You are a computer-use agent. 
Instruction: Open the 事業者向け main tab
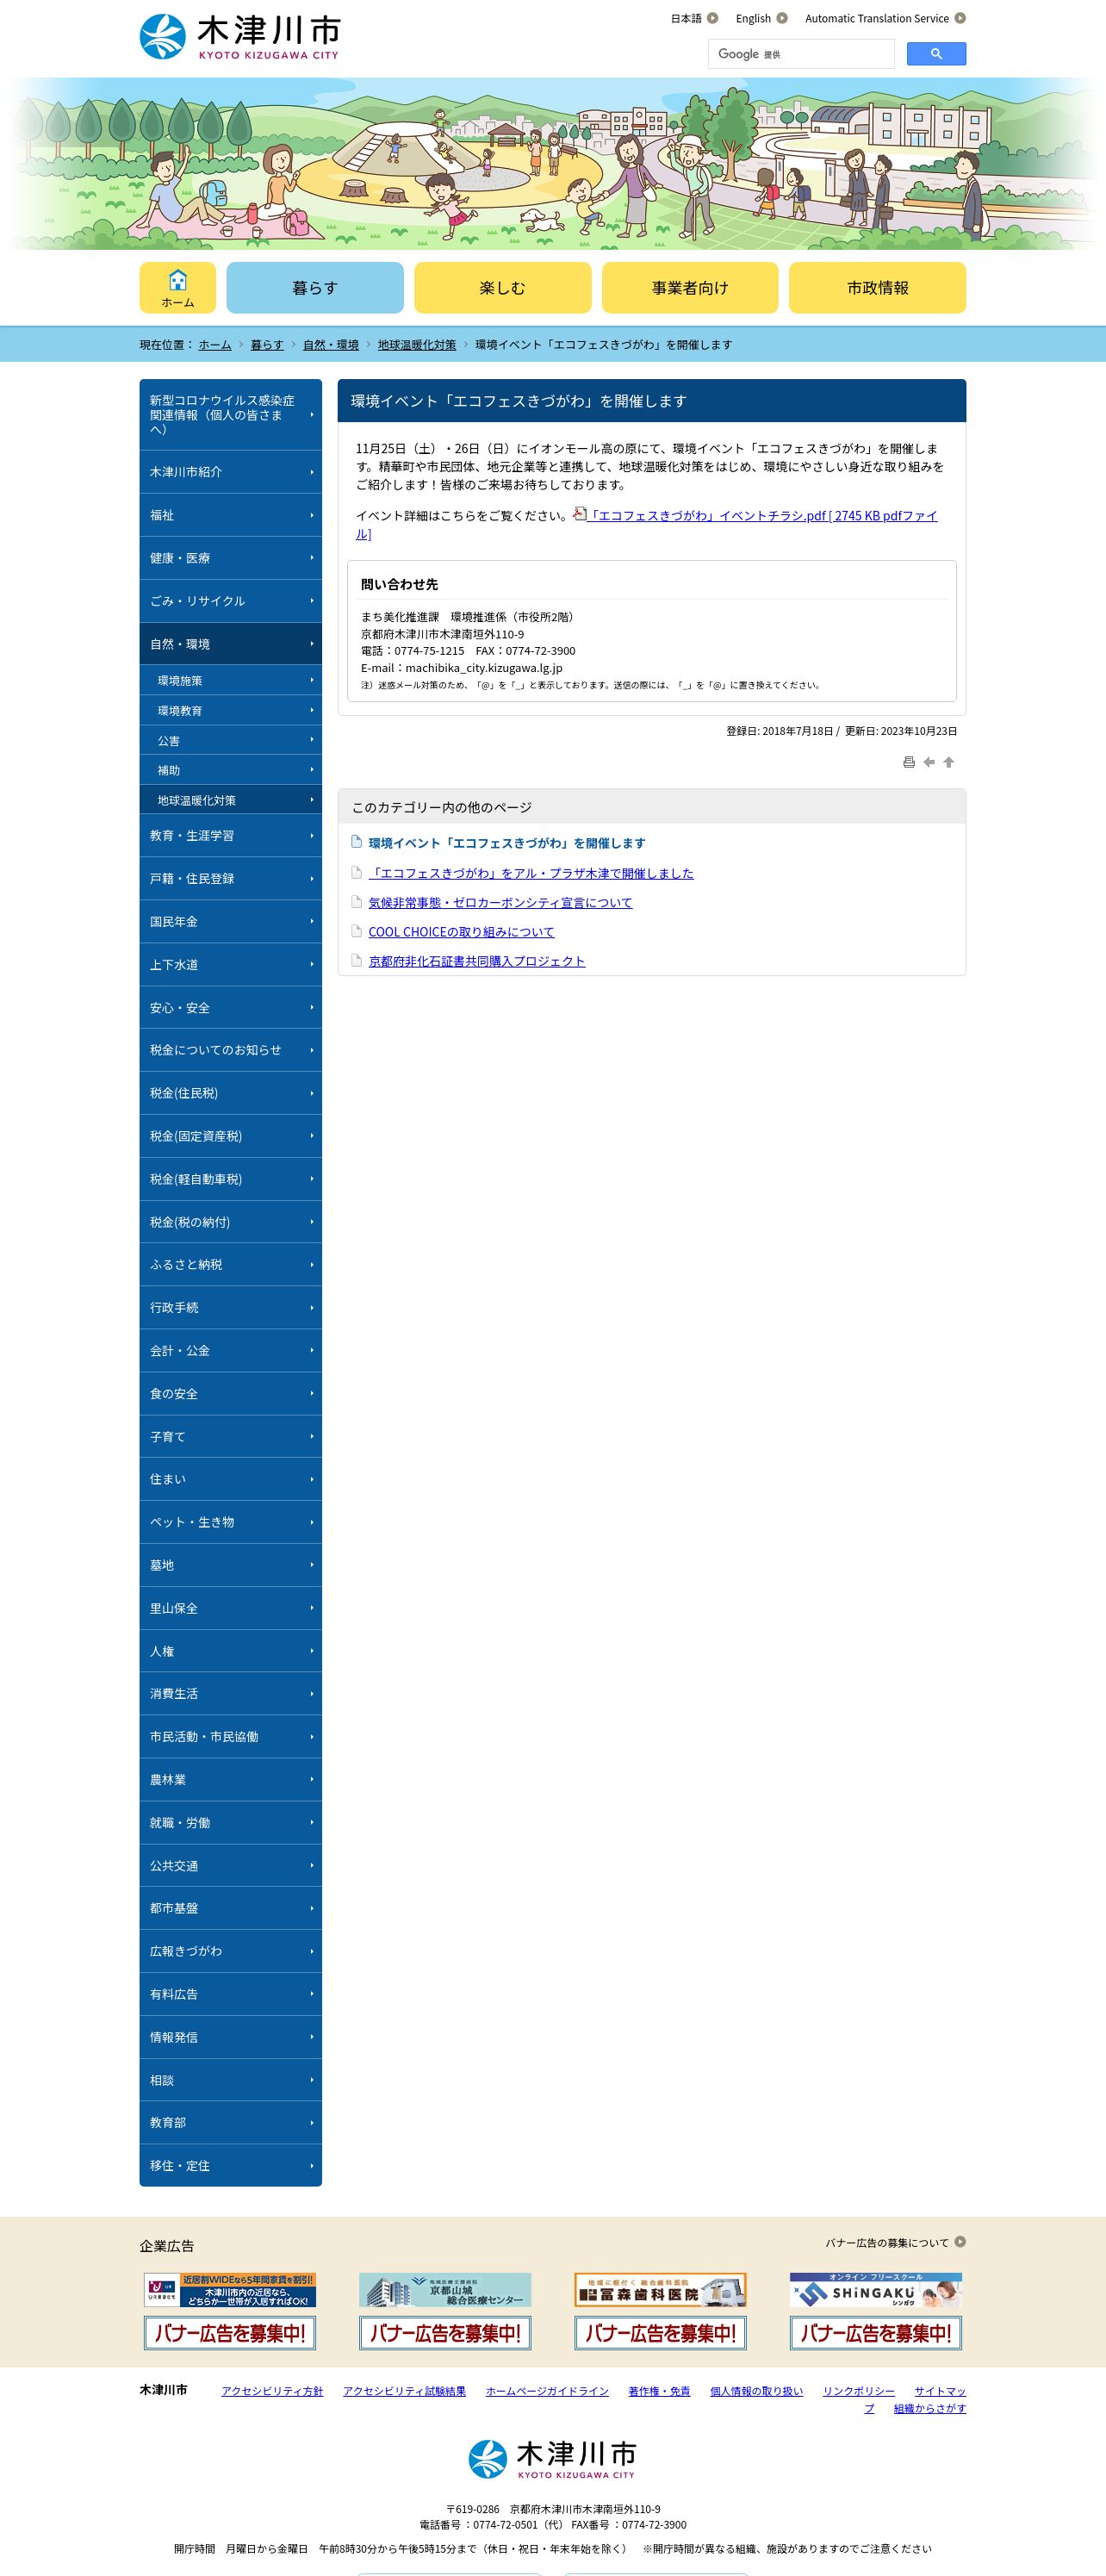pos(690,287)
